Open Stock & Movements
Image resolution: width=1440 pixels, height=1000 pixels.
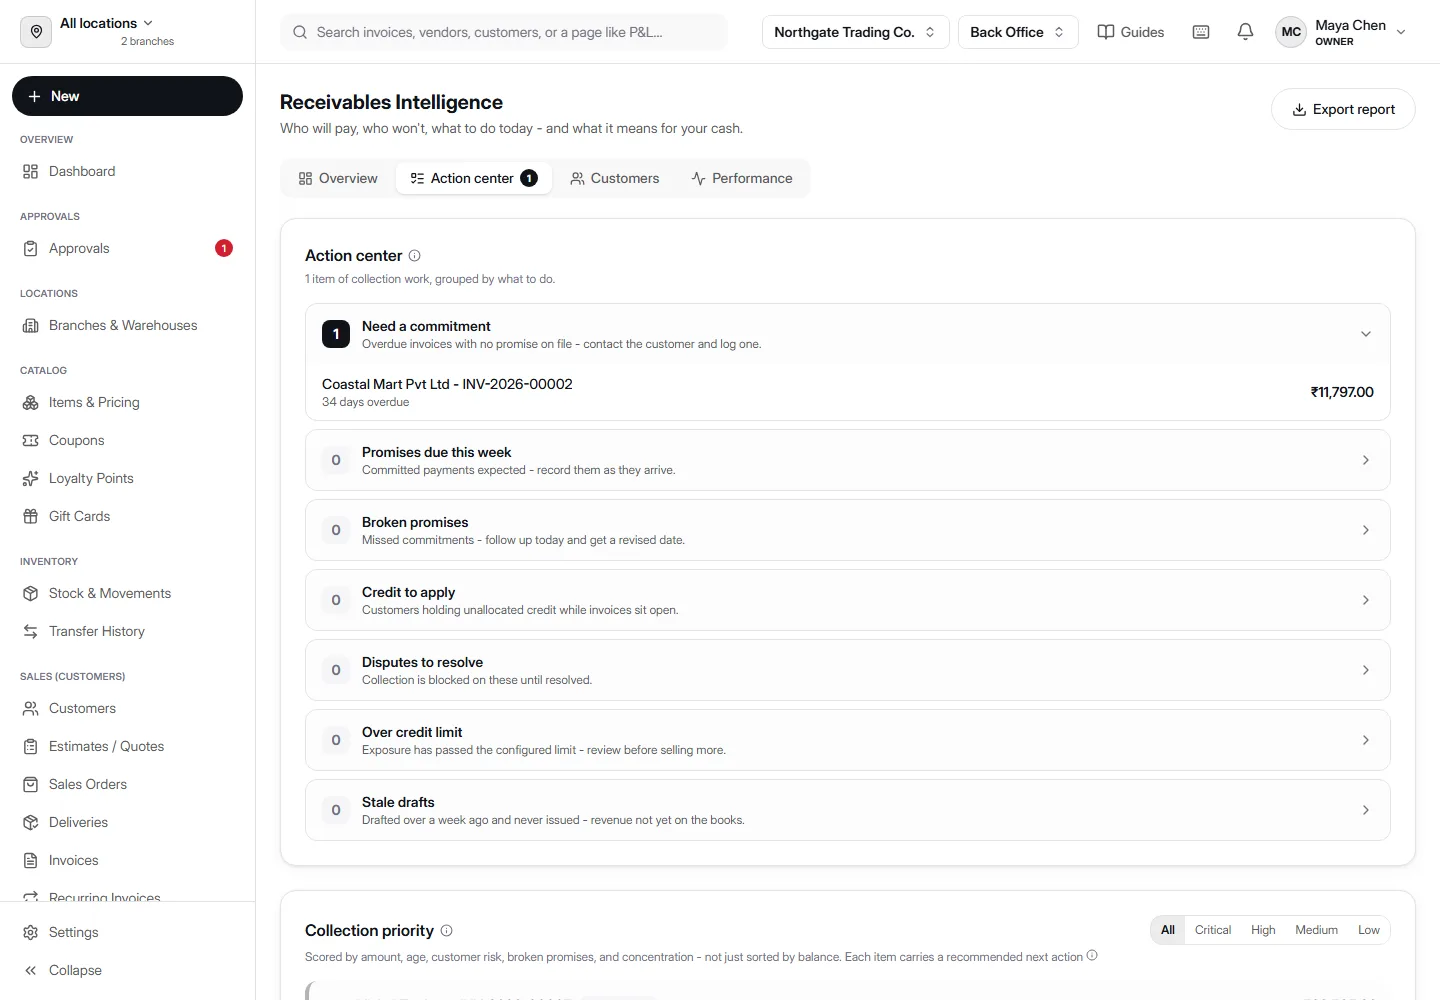coord(127,594)
